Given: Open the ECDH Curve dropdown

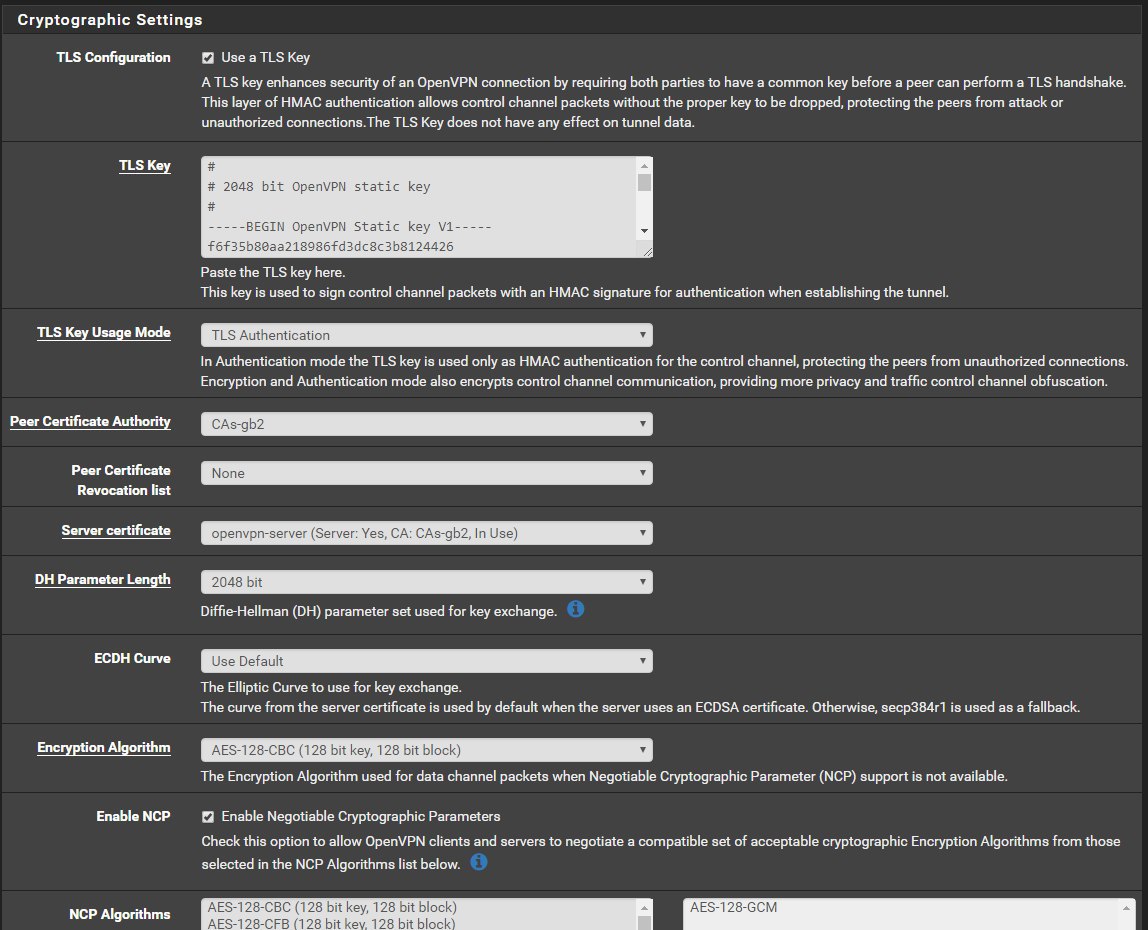Looking at the screenshot, I should (x=427, y=661).
